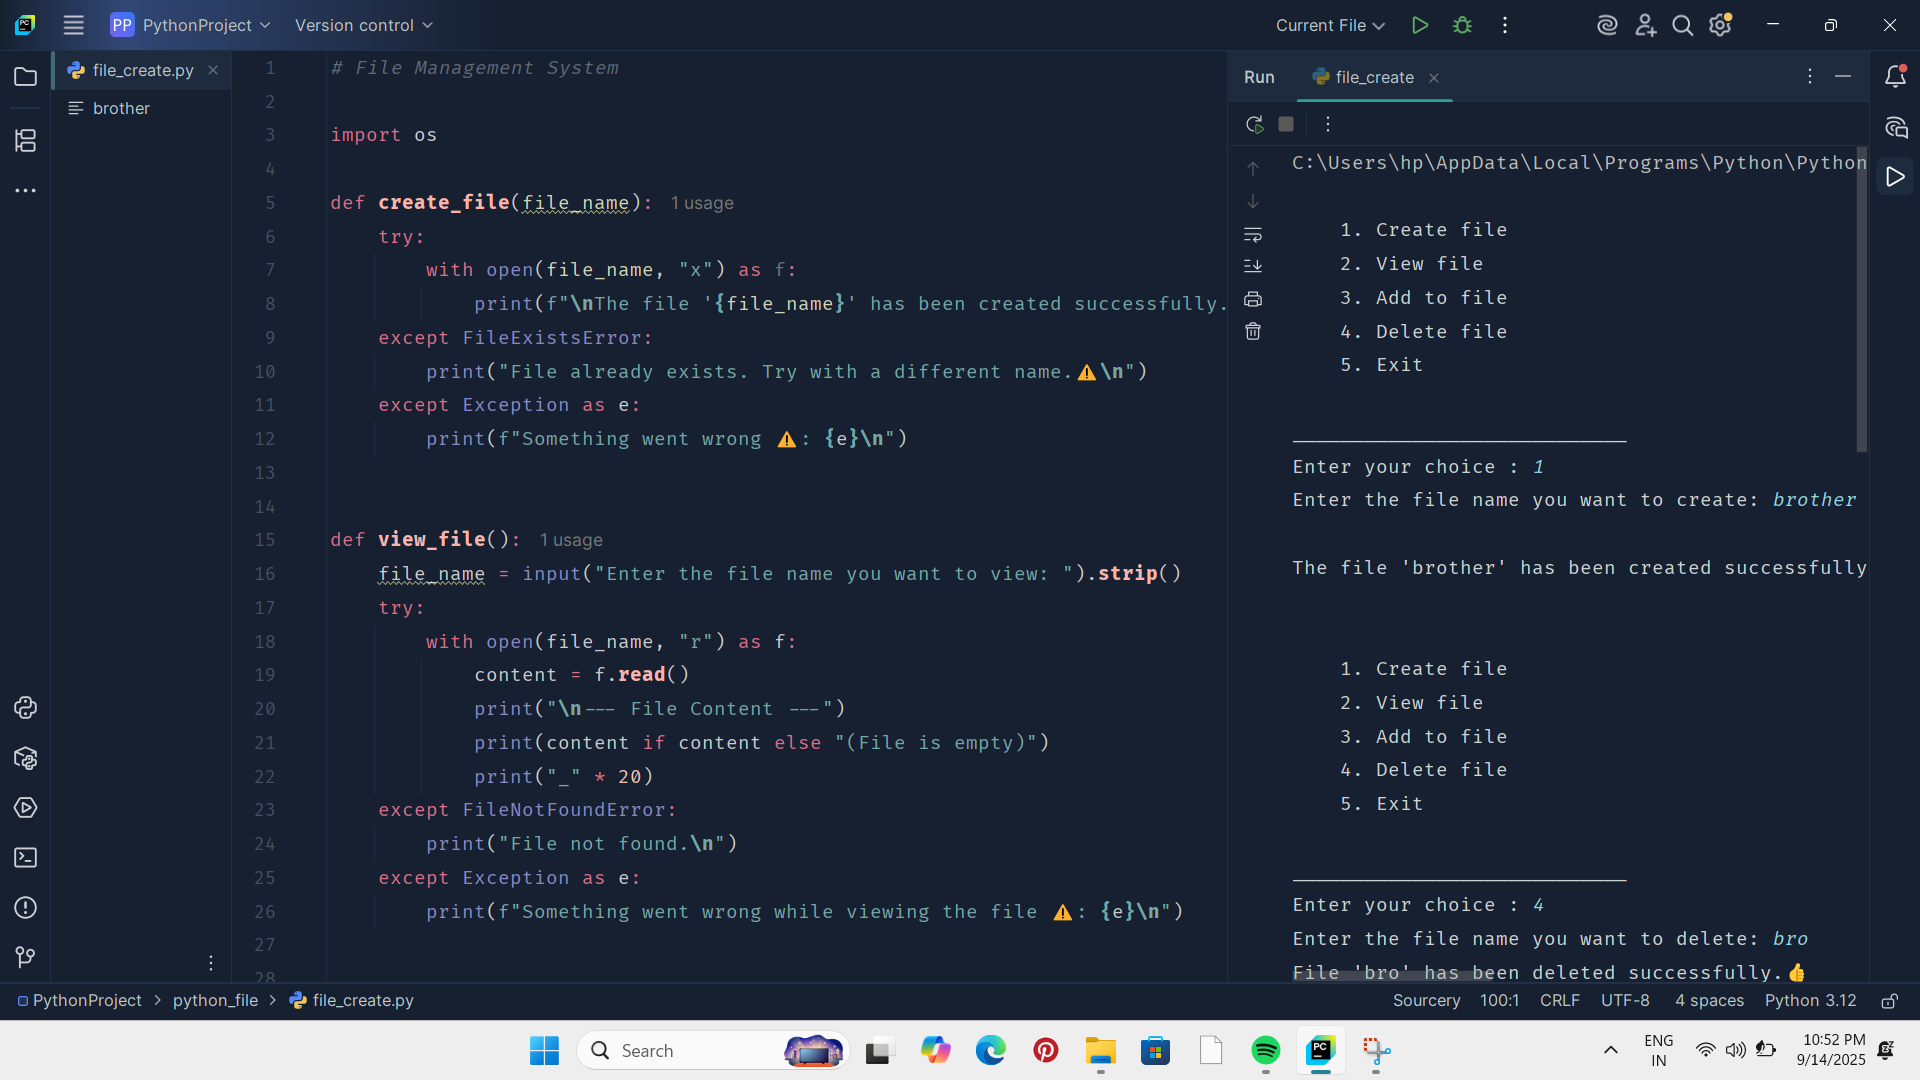Image resolution: width=1920 pixels, height=1080 pixels.
Task: Rerun file_create in Run panel
Action: (1254, 124)
